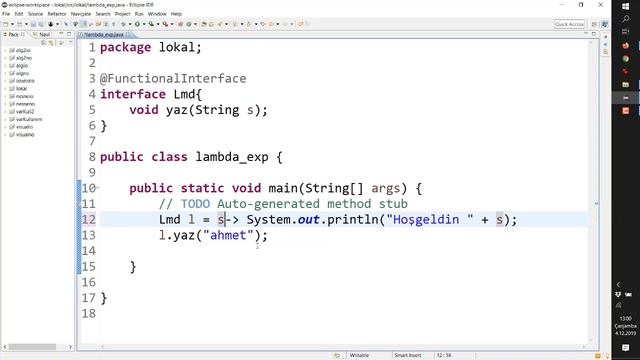Click the Package Explorer horizontal scrollbar thumb
The image size is (640, 360).
32,347
